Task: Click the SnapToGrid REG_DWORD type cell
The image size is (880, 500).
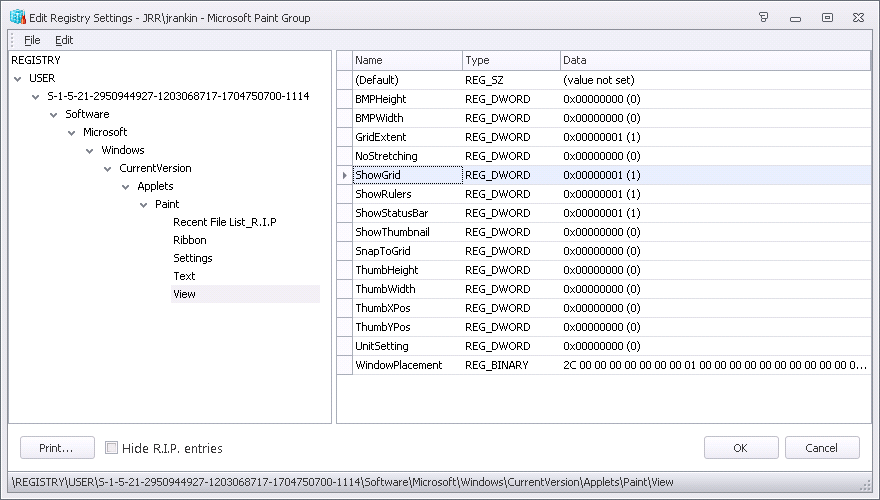Action: [511, 251]
